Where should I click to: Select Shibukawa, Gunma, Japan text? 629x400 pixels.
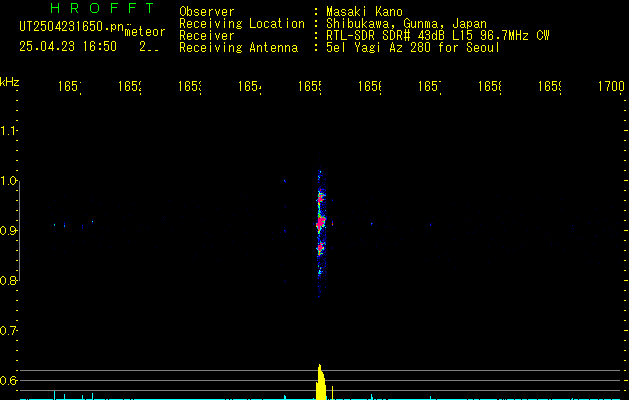coord(406,24)
